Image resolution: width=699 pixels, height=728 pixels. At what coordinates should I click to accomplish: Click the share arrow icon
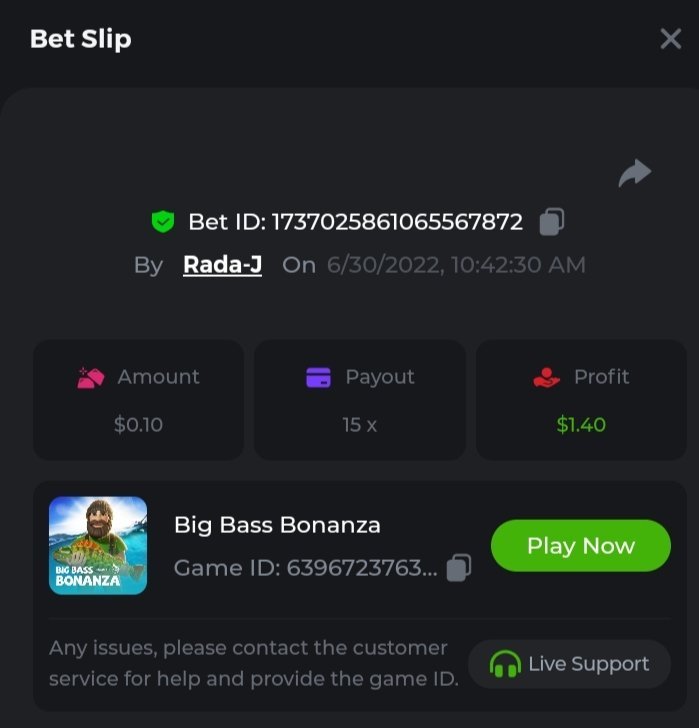pyautogui.click(x=634, y=173)
